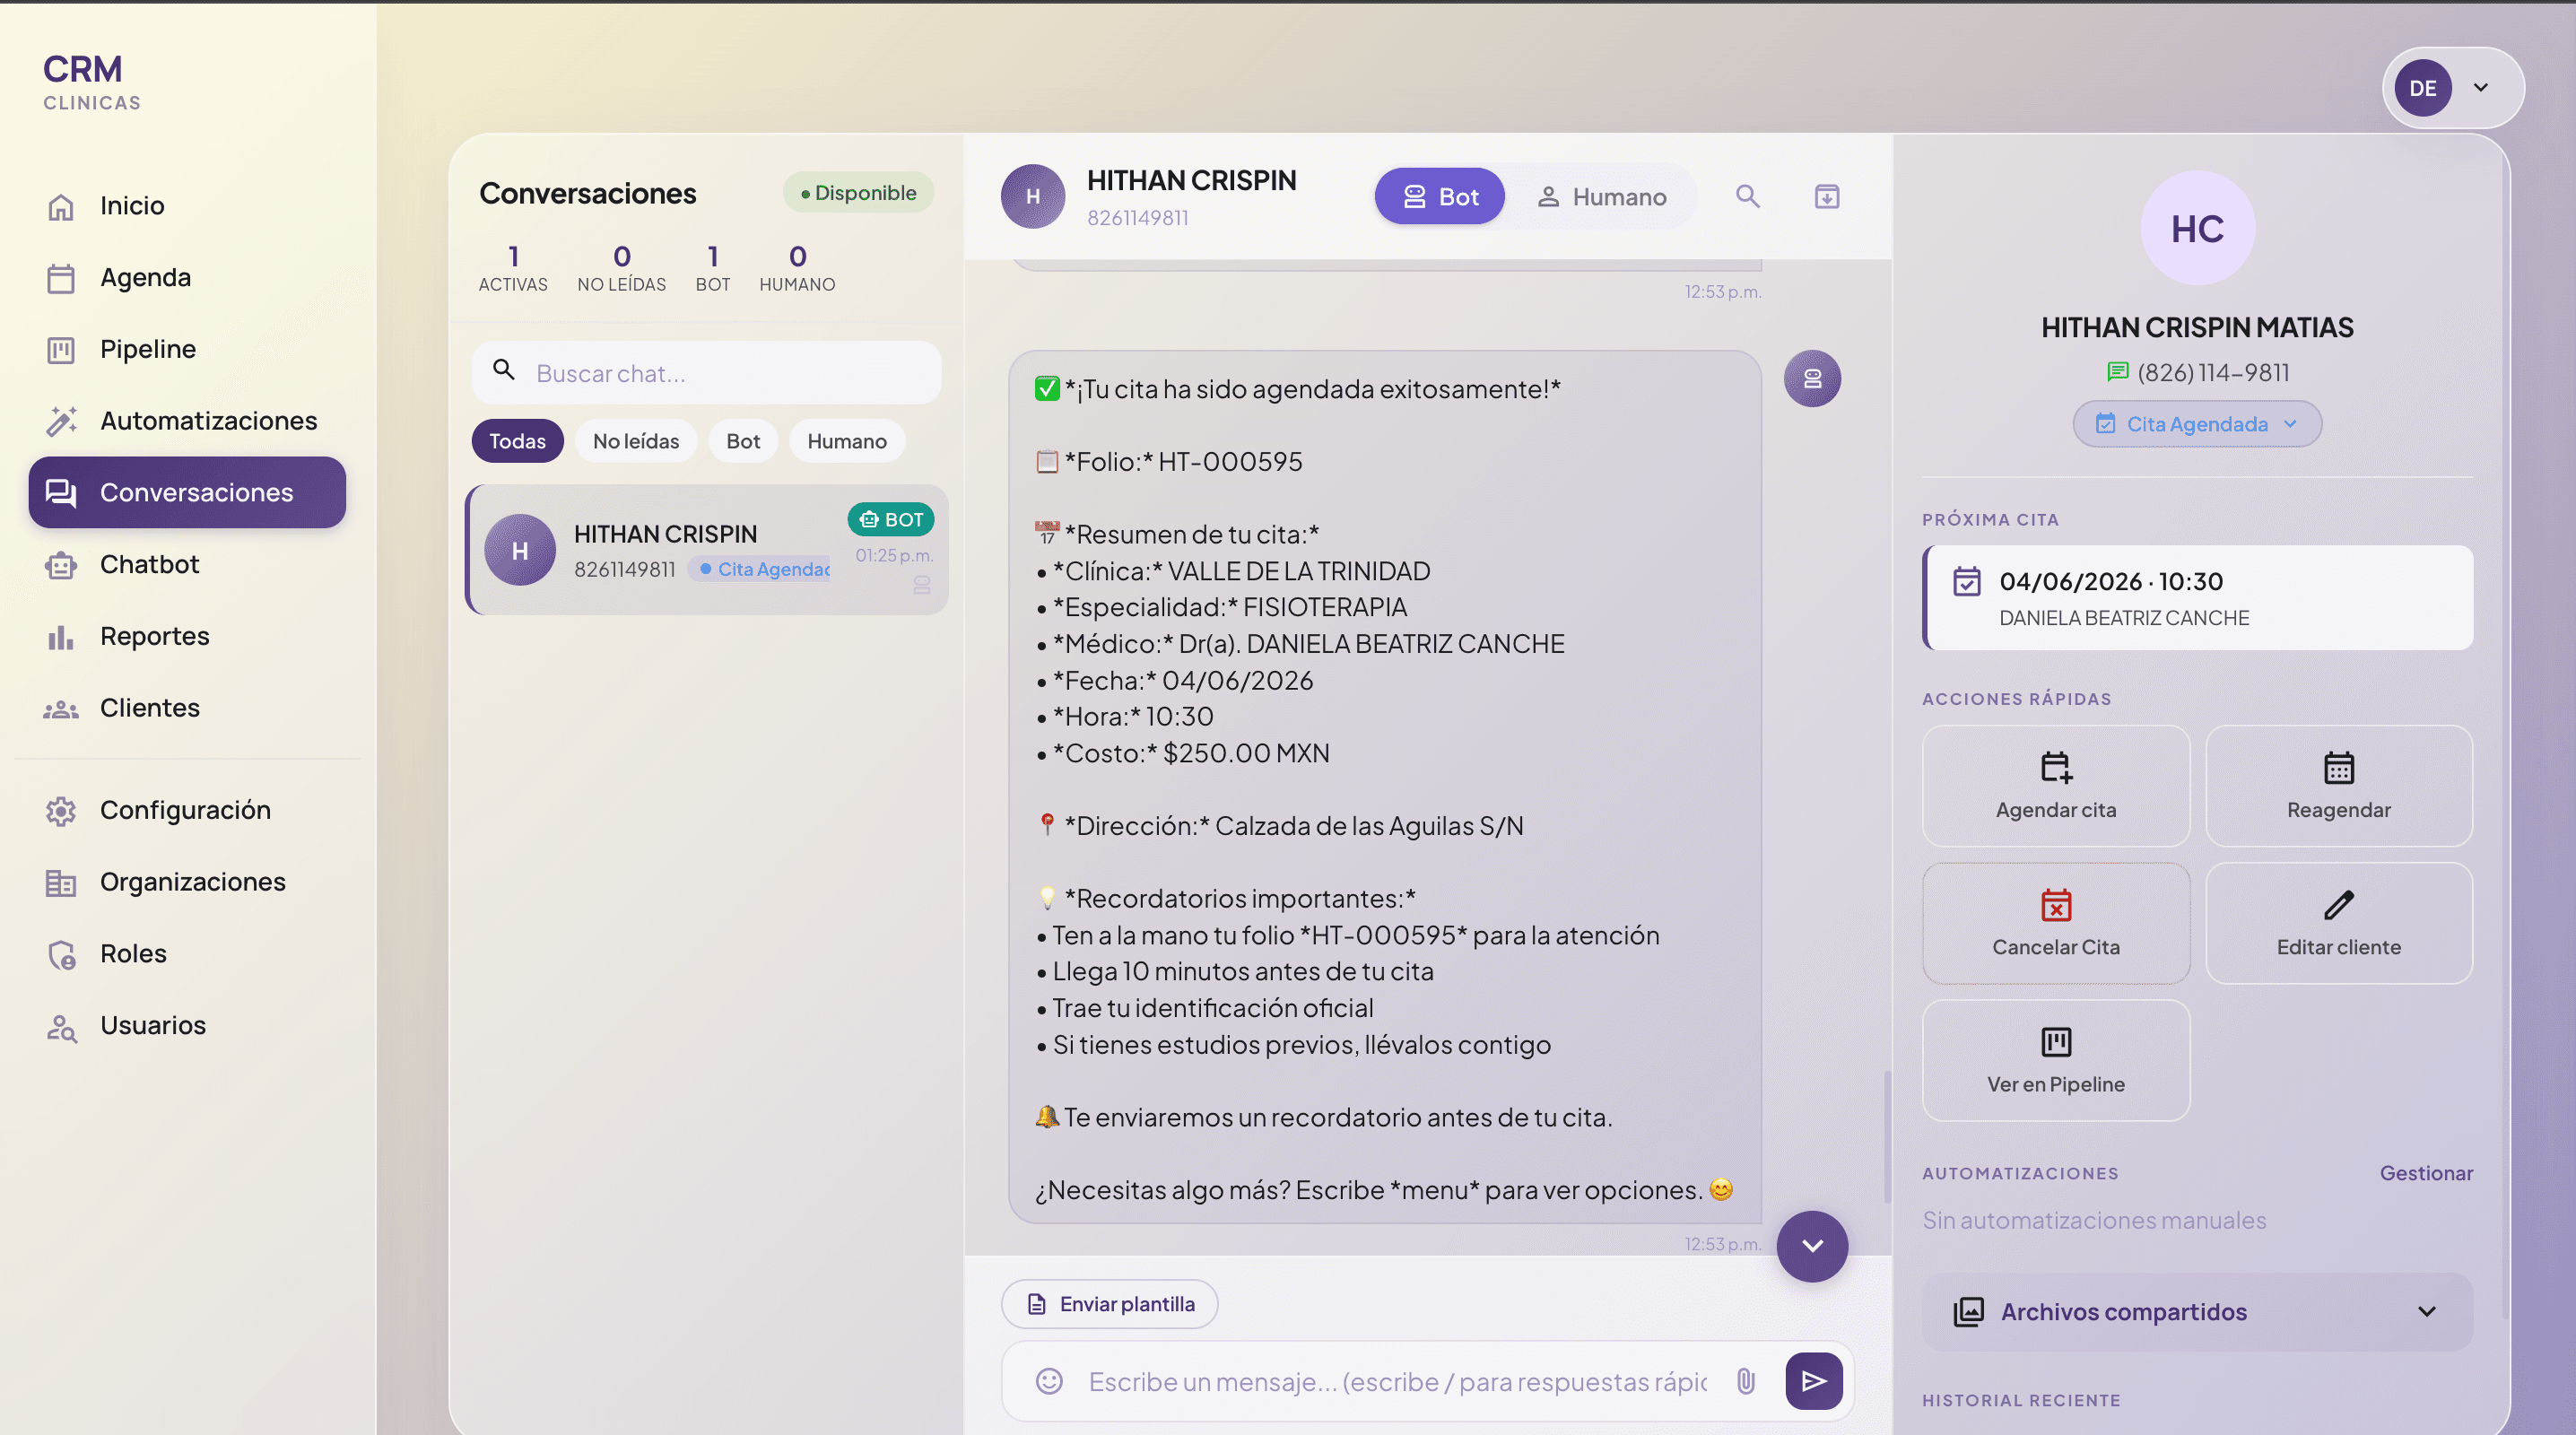Click Editar cliente quick action
This screenshot has height=1435, width=2576.
point(2339,923)
